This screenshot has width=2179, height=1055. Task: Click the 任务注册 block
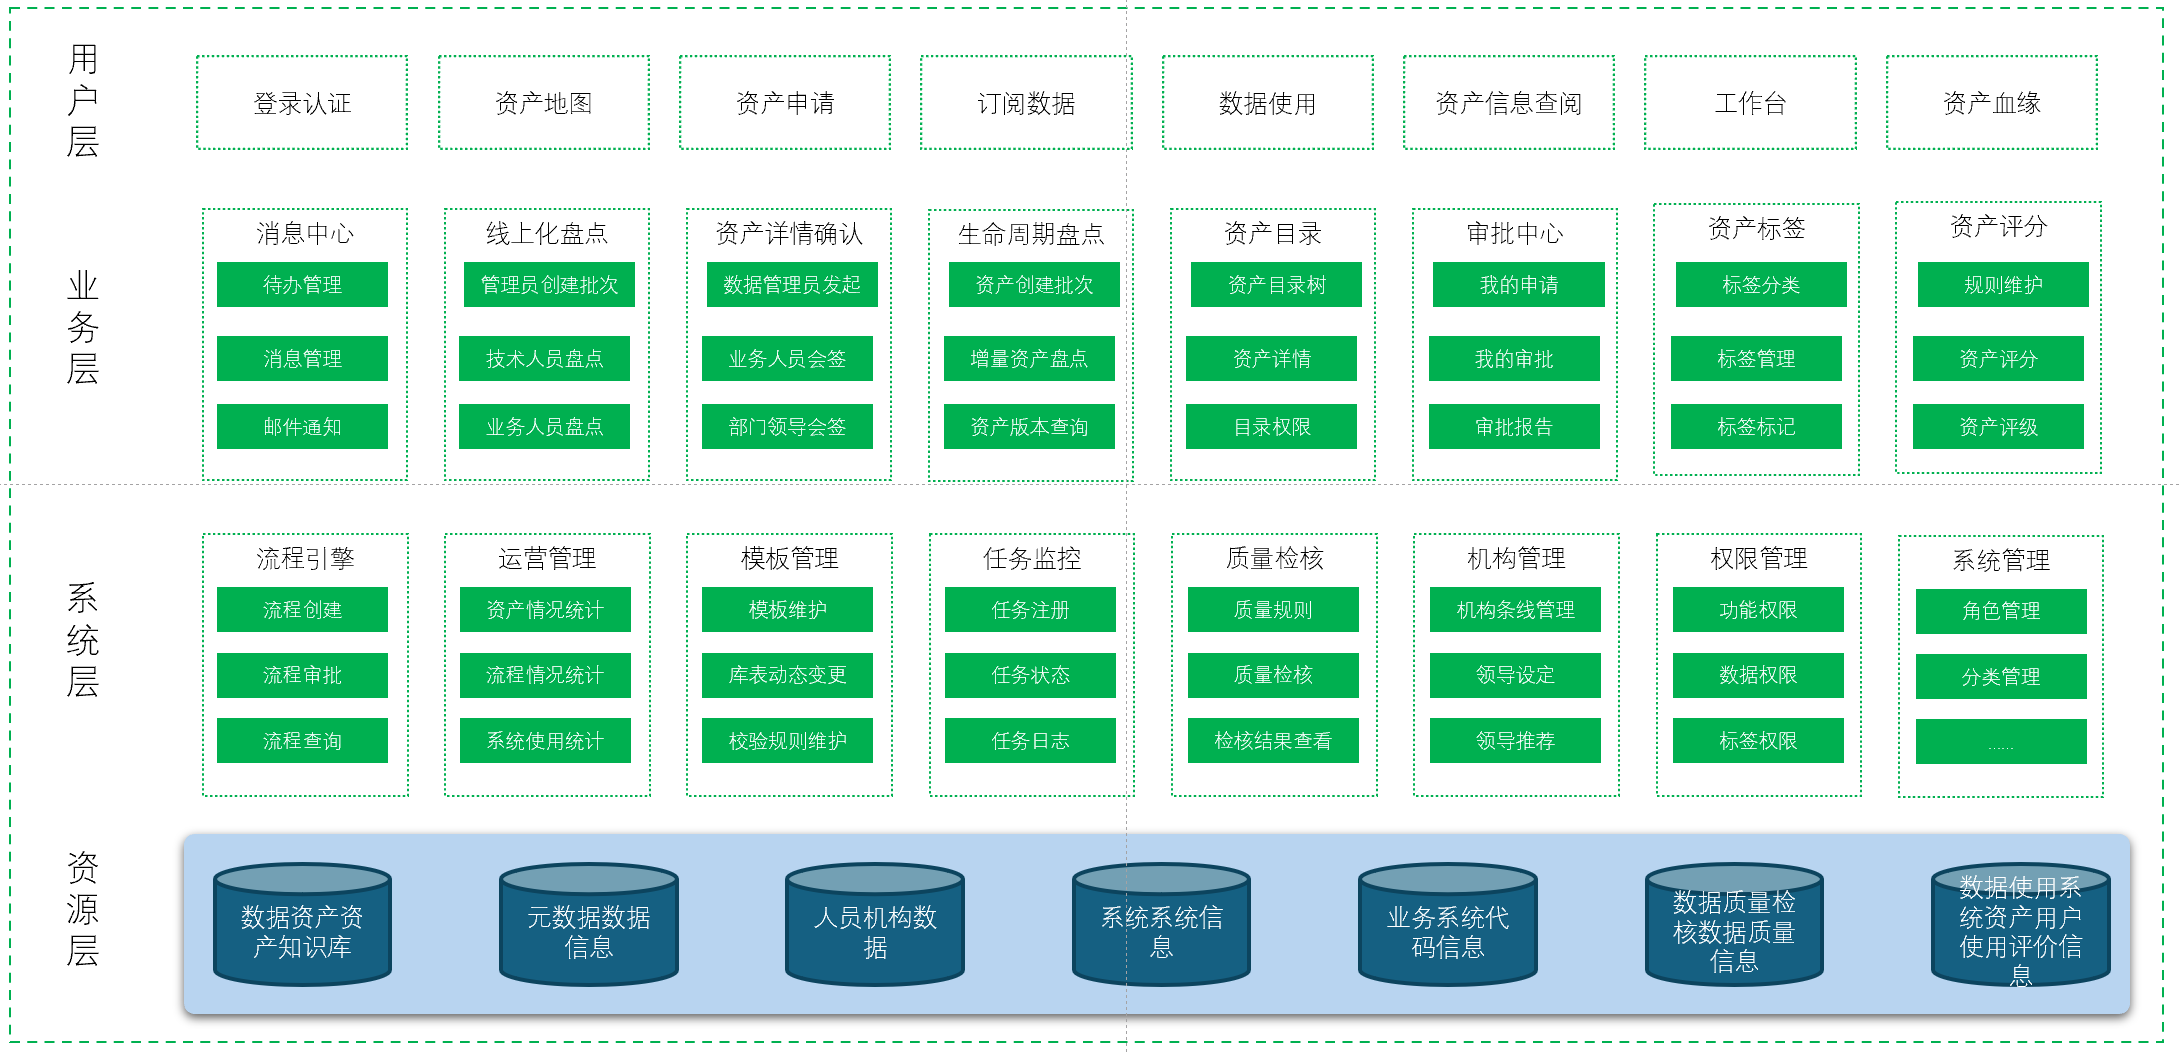point(1030,610)
